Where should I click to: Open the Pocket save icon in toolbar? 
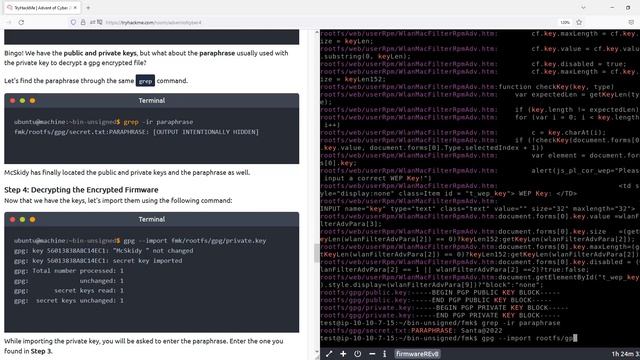[x=631, y=22]
